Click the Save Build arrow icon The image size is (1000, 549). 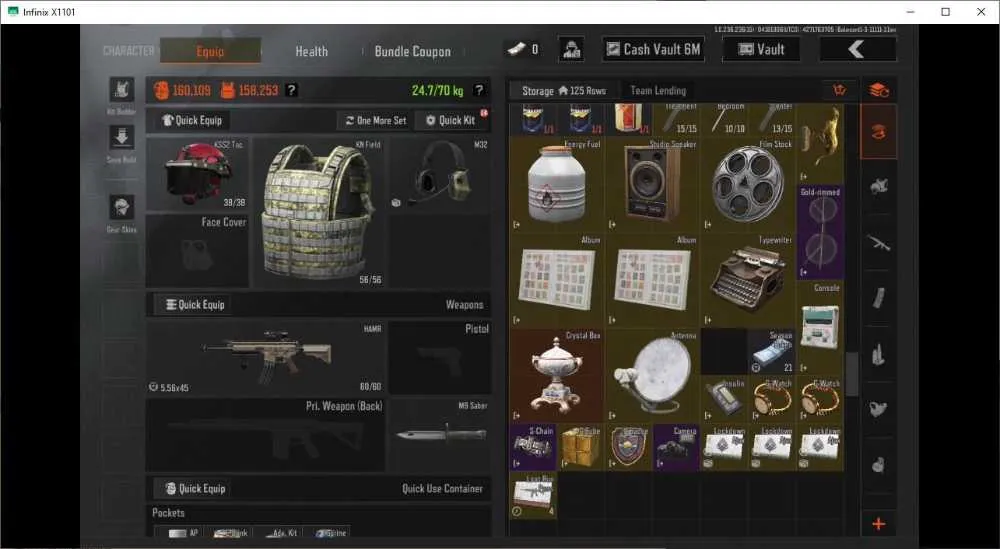pos(121,138)
